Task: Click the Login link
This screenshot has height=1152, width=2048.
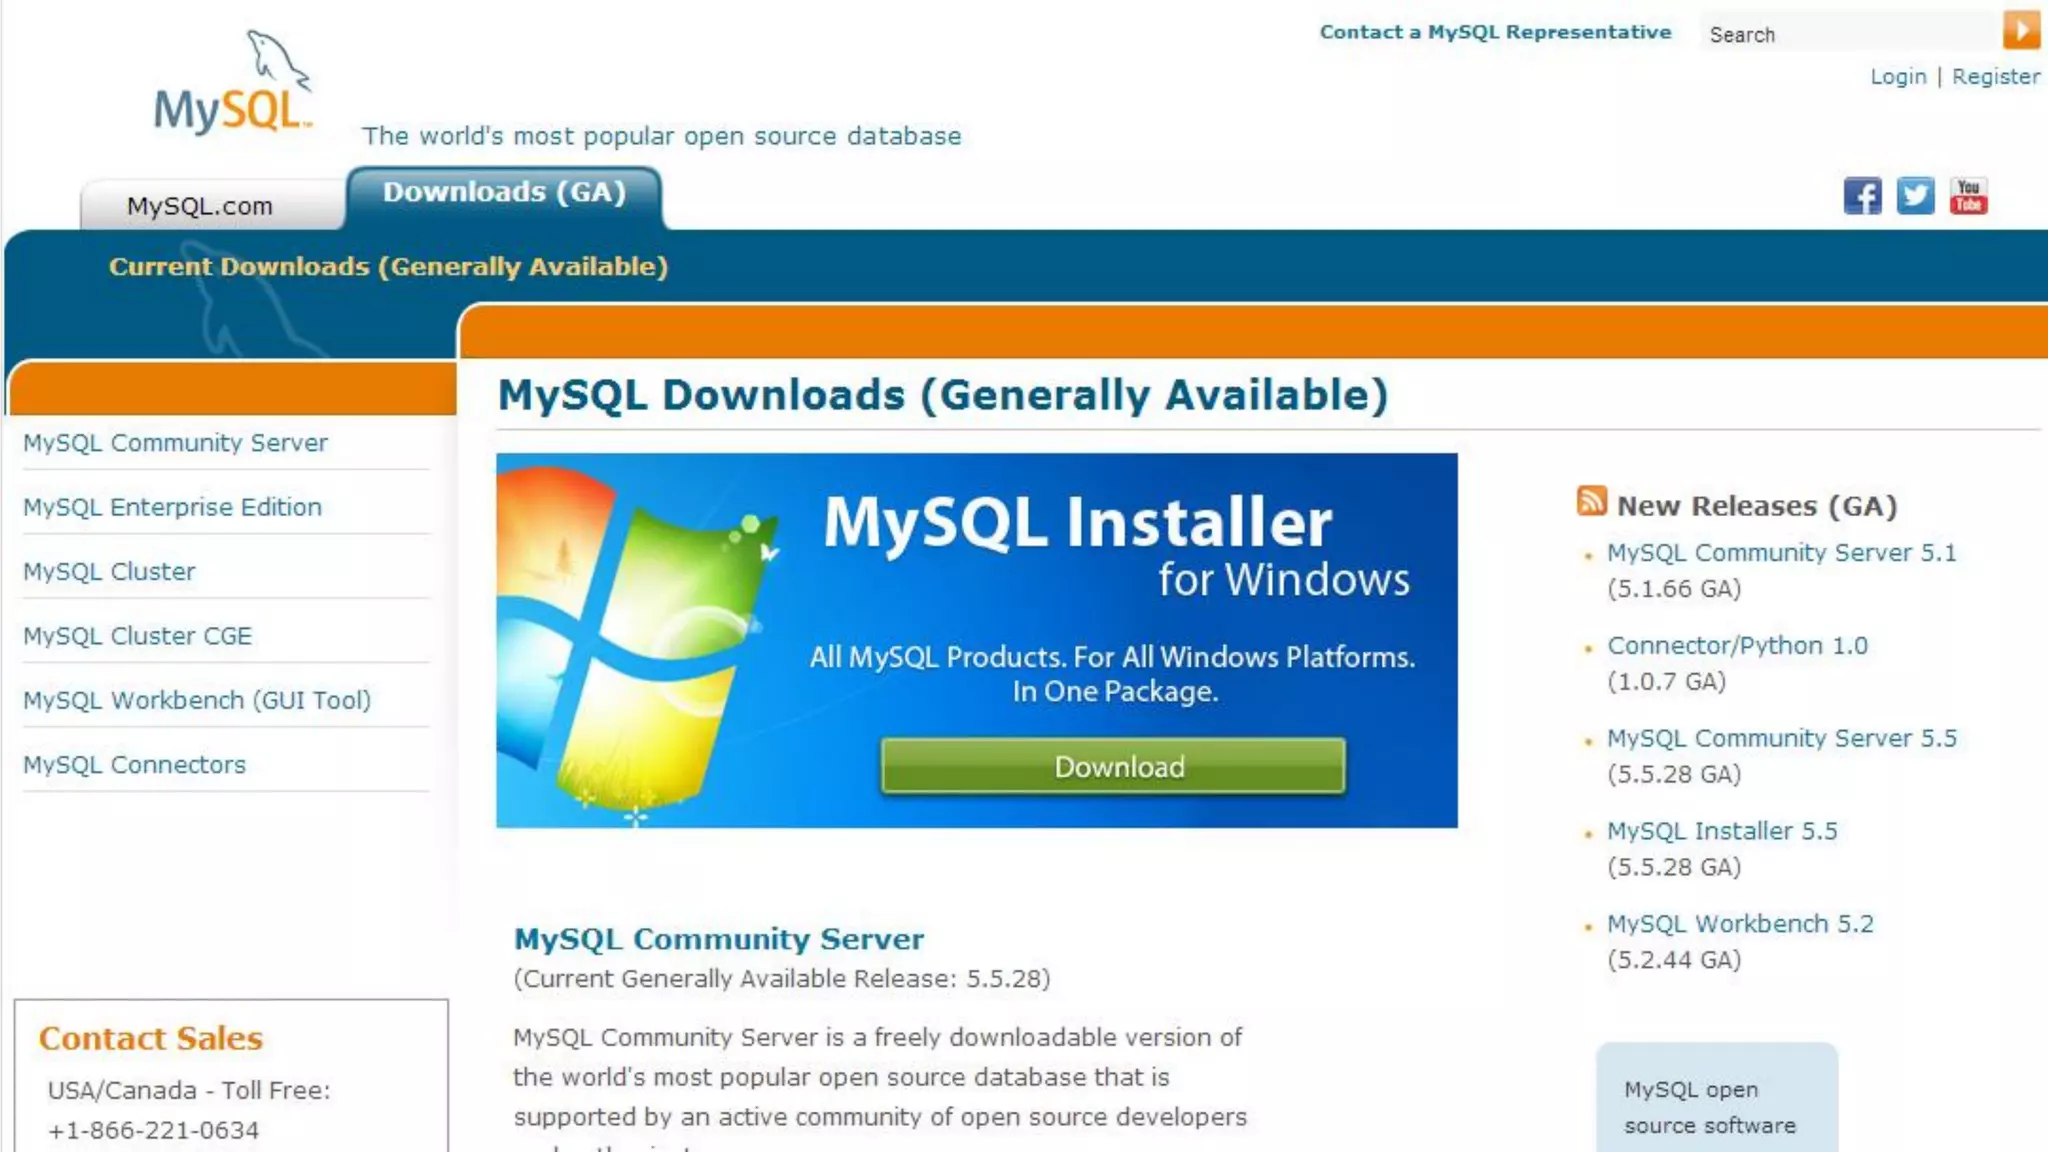Action: 1898,77
